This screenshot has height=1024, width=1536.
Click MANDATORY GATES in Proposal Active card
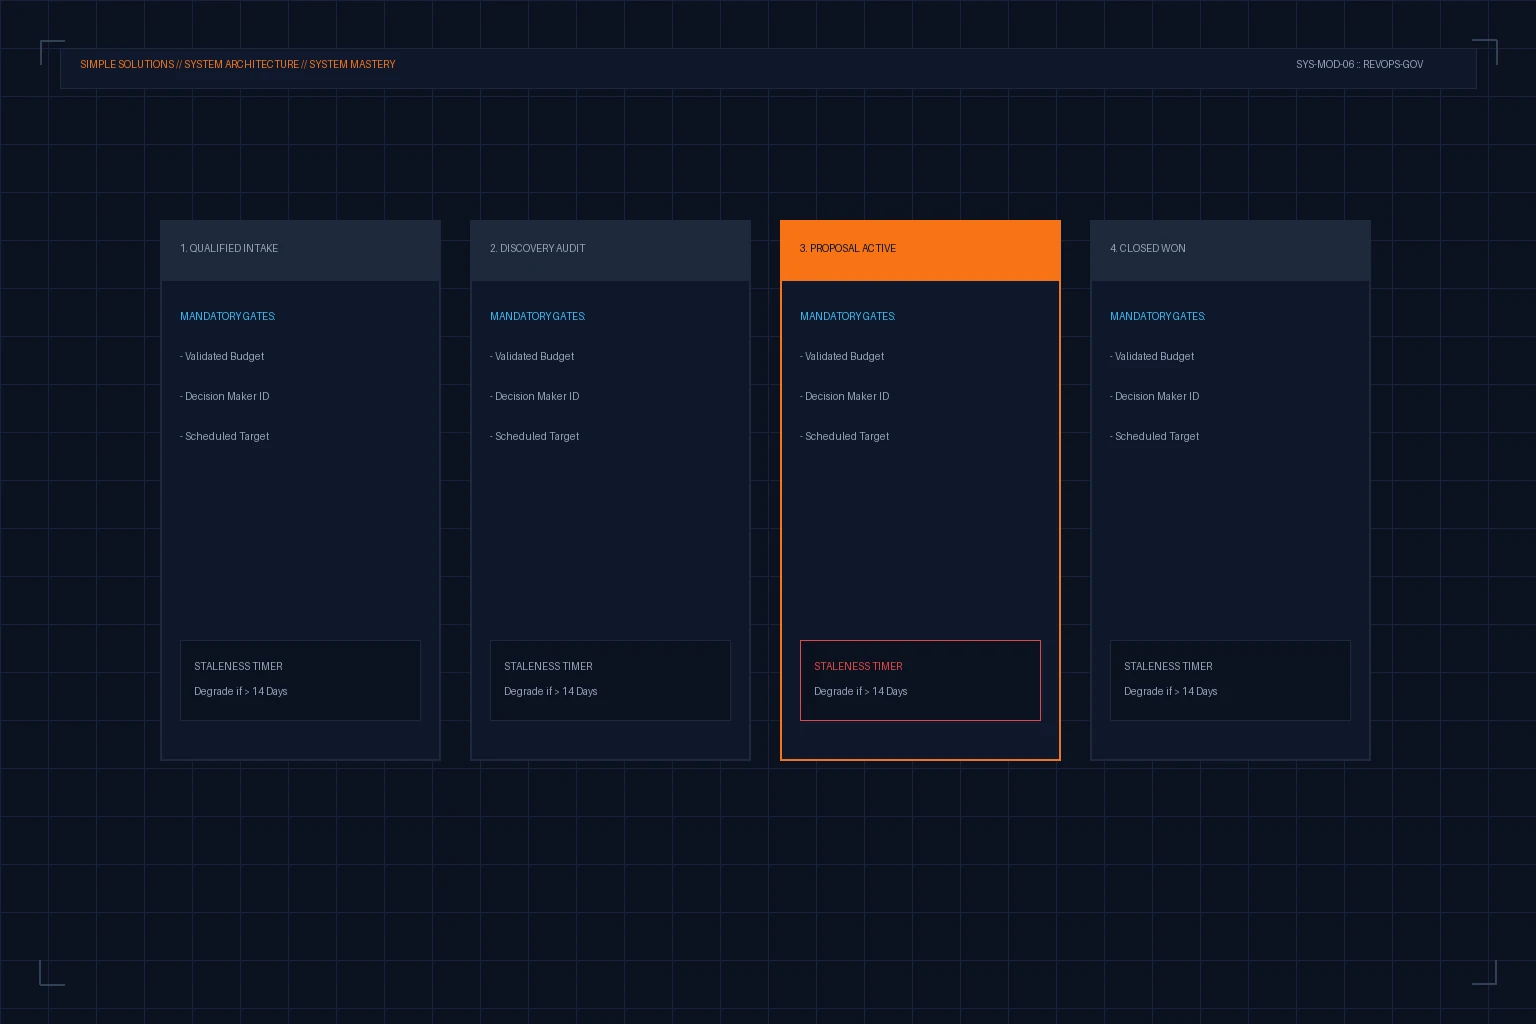click(x=848, y=316)
